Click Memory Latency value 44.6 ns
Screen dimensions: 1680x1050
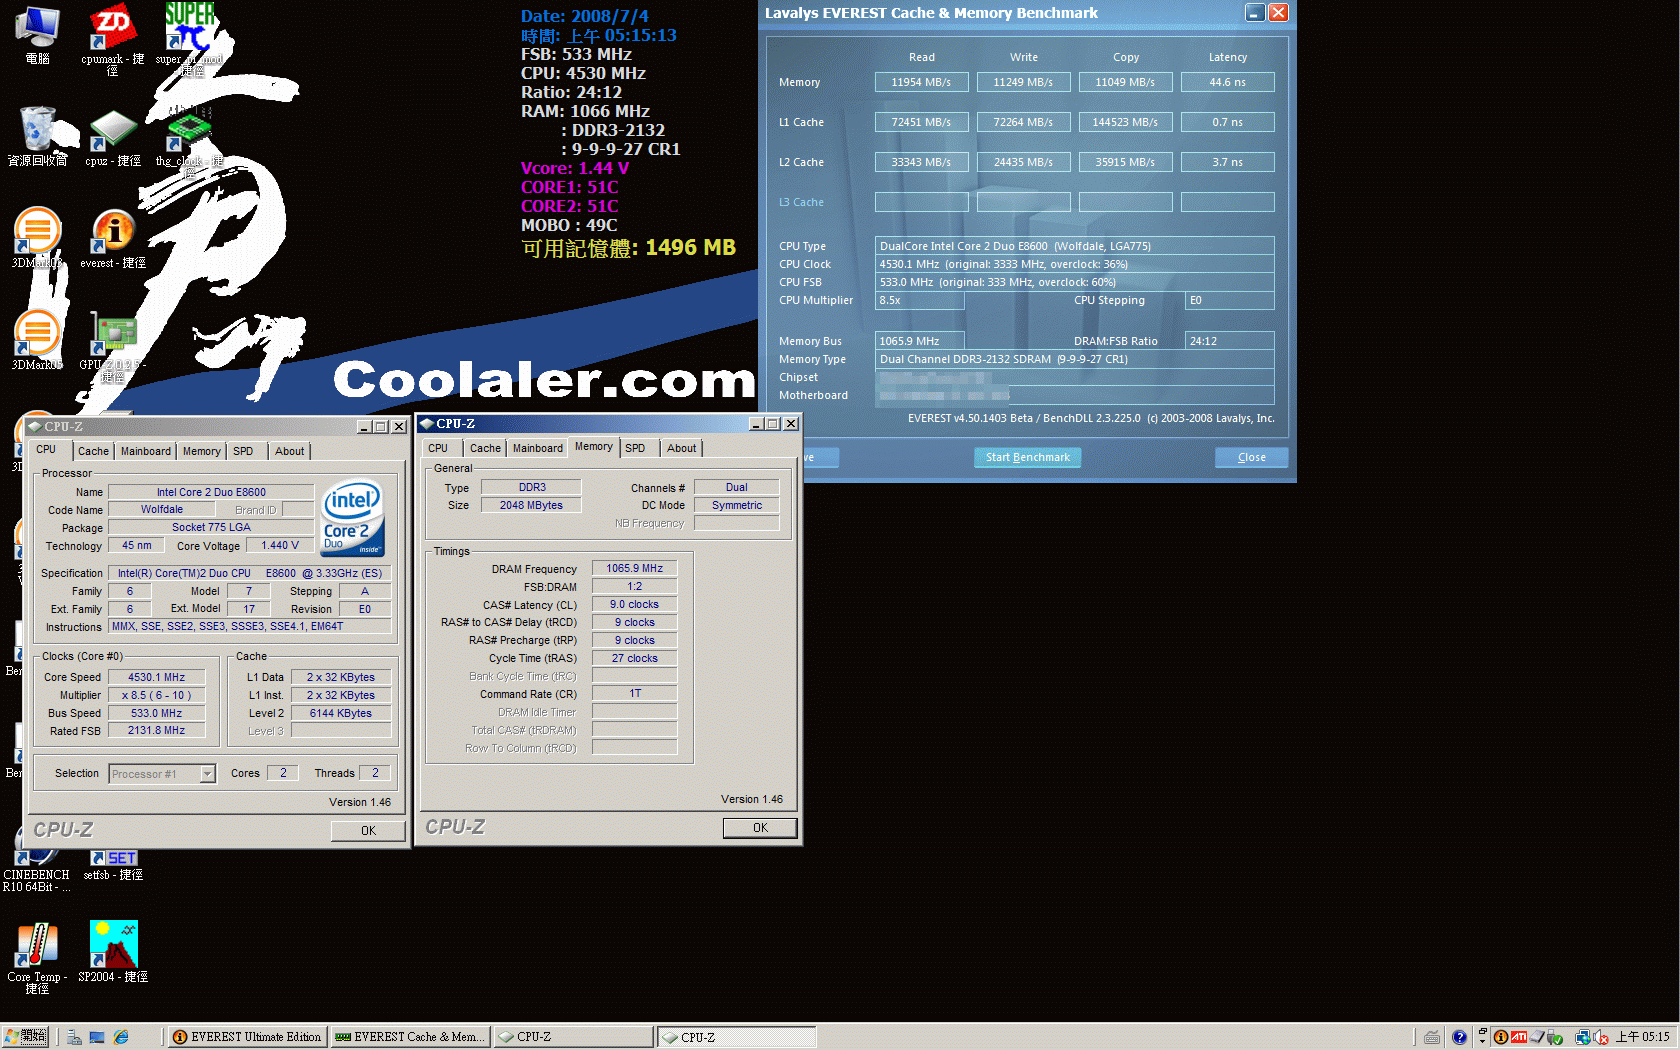1227,82
